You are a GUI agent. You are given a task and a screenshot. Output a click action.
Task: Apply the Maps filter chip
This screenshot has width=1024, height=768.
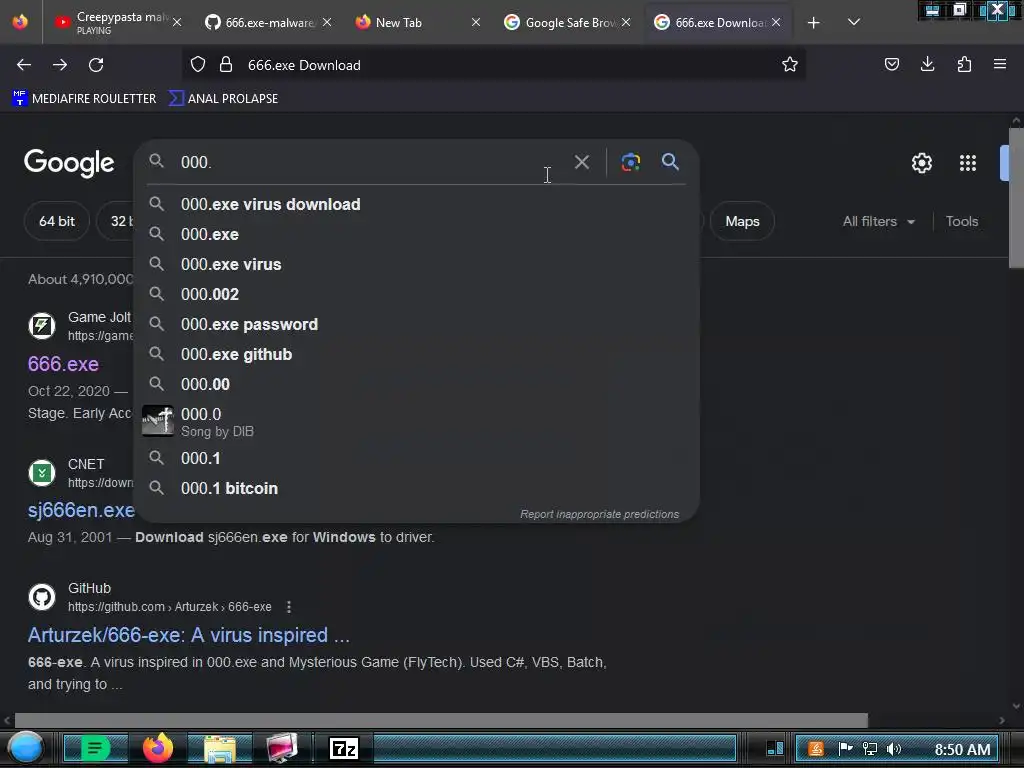click(x=743, y=221)
